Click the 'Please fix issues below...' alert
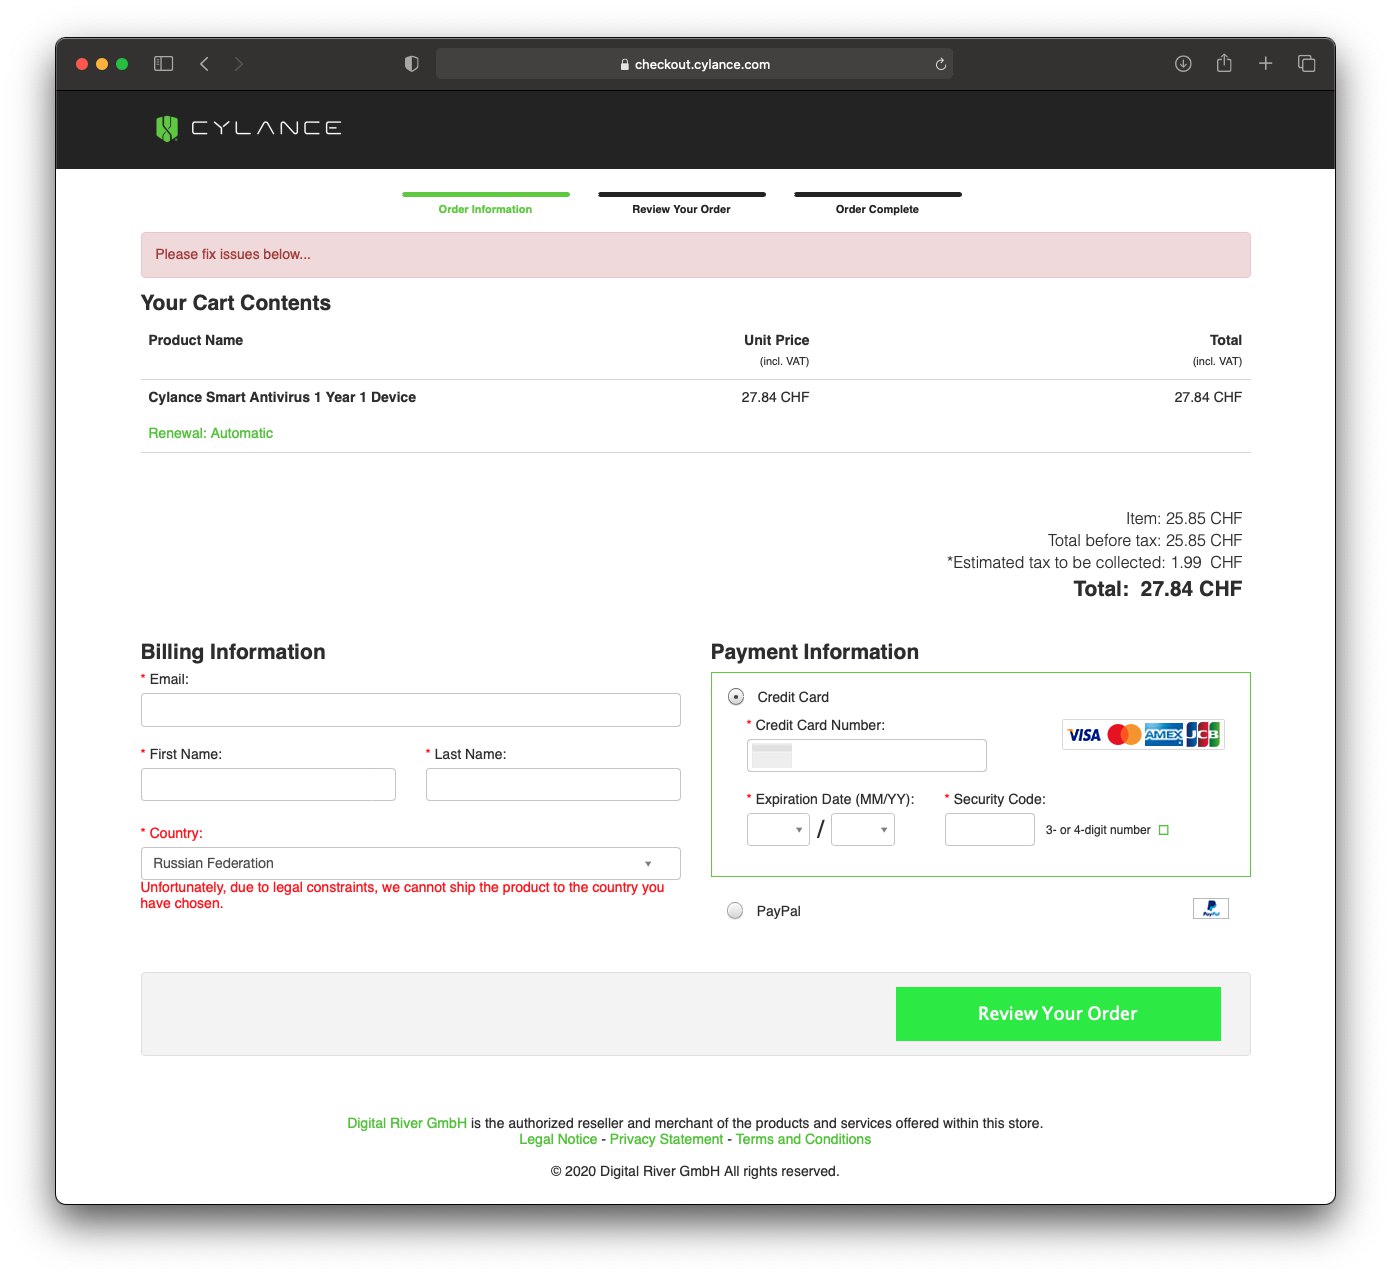Screen dimensions: 1391x1278 [695, 255]
